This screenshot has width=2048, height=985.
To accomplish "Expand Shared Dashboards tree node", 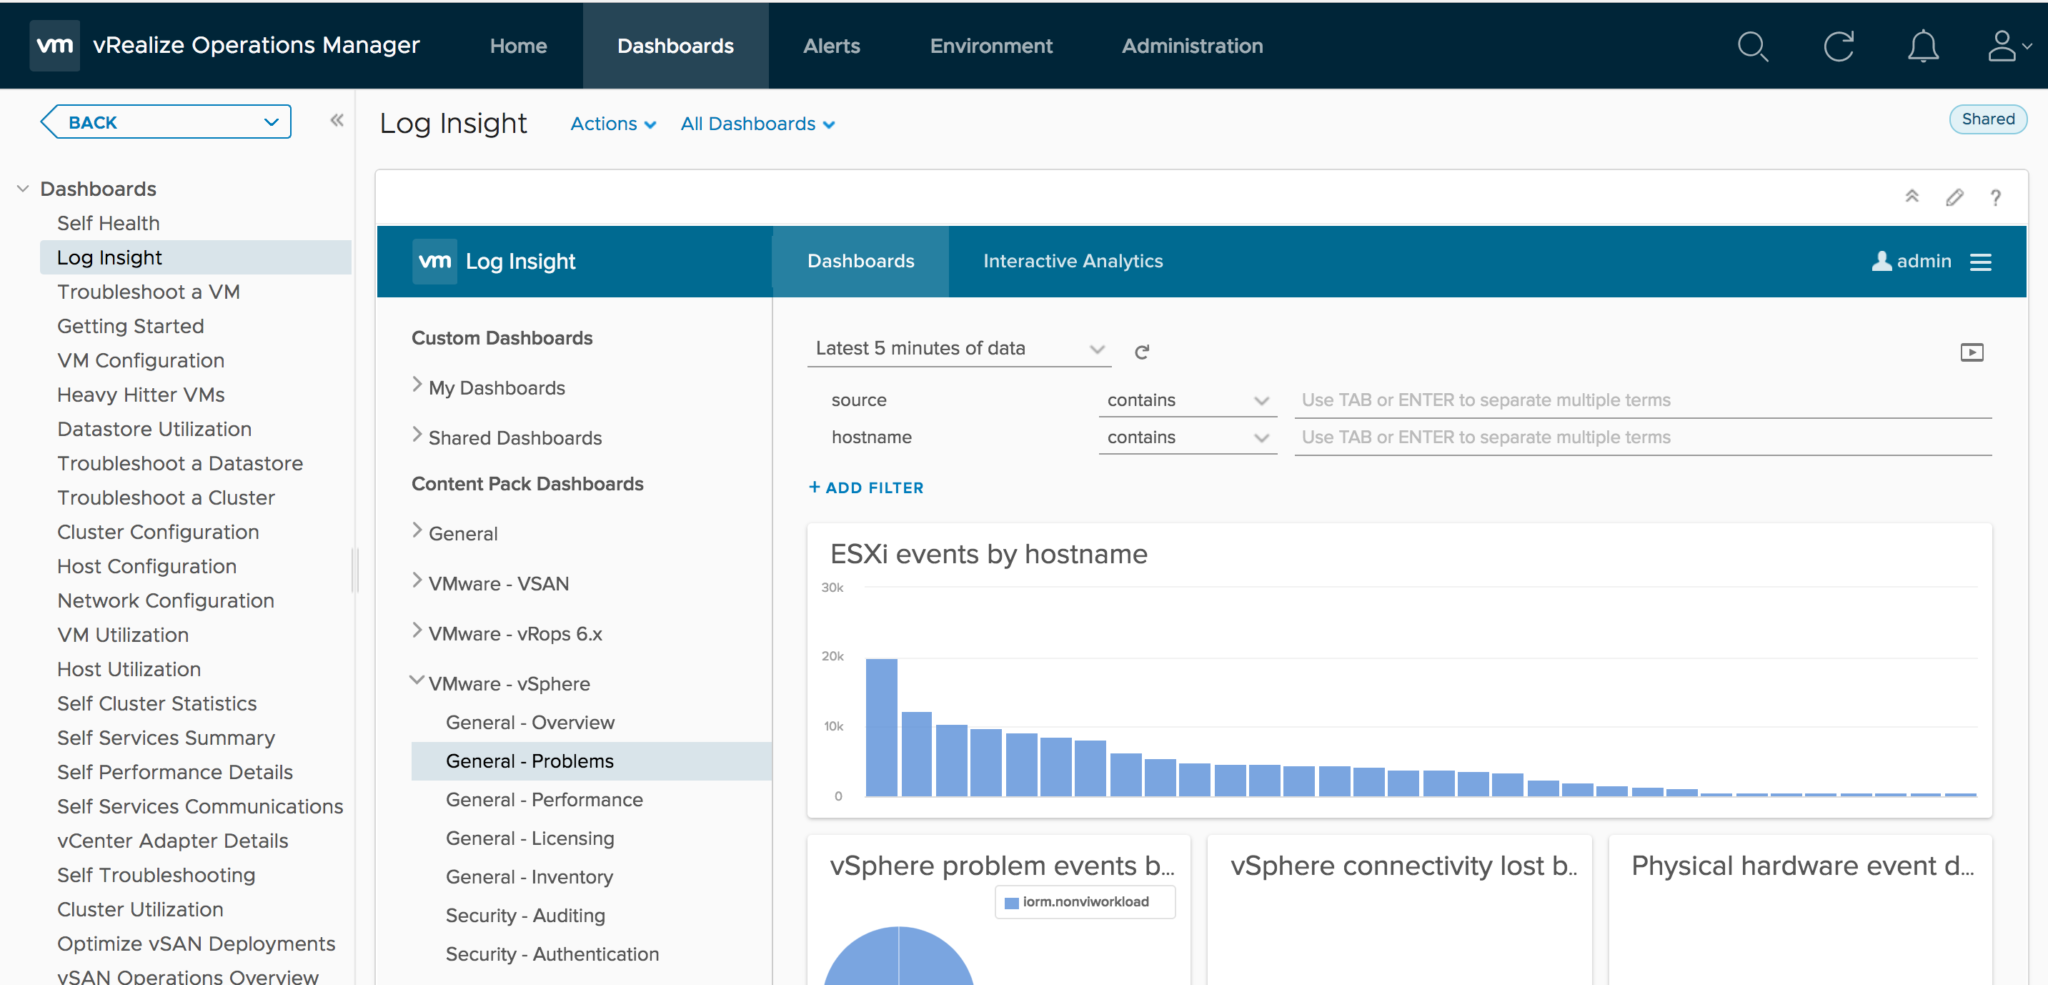I will click(x=417, y=435).
